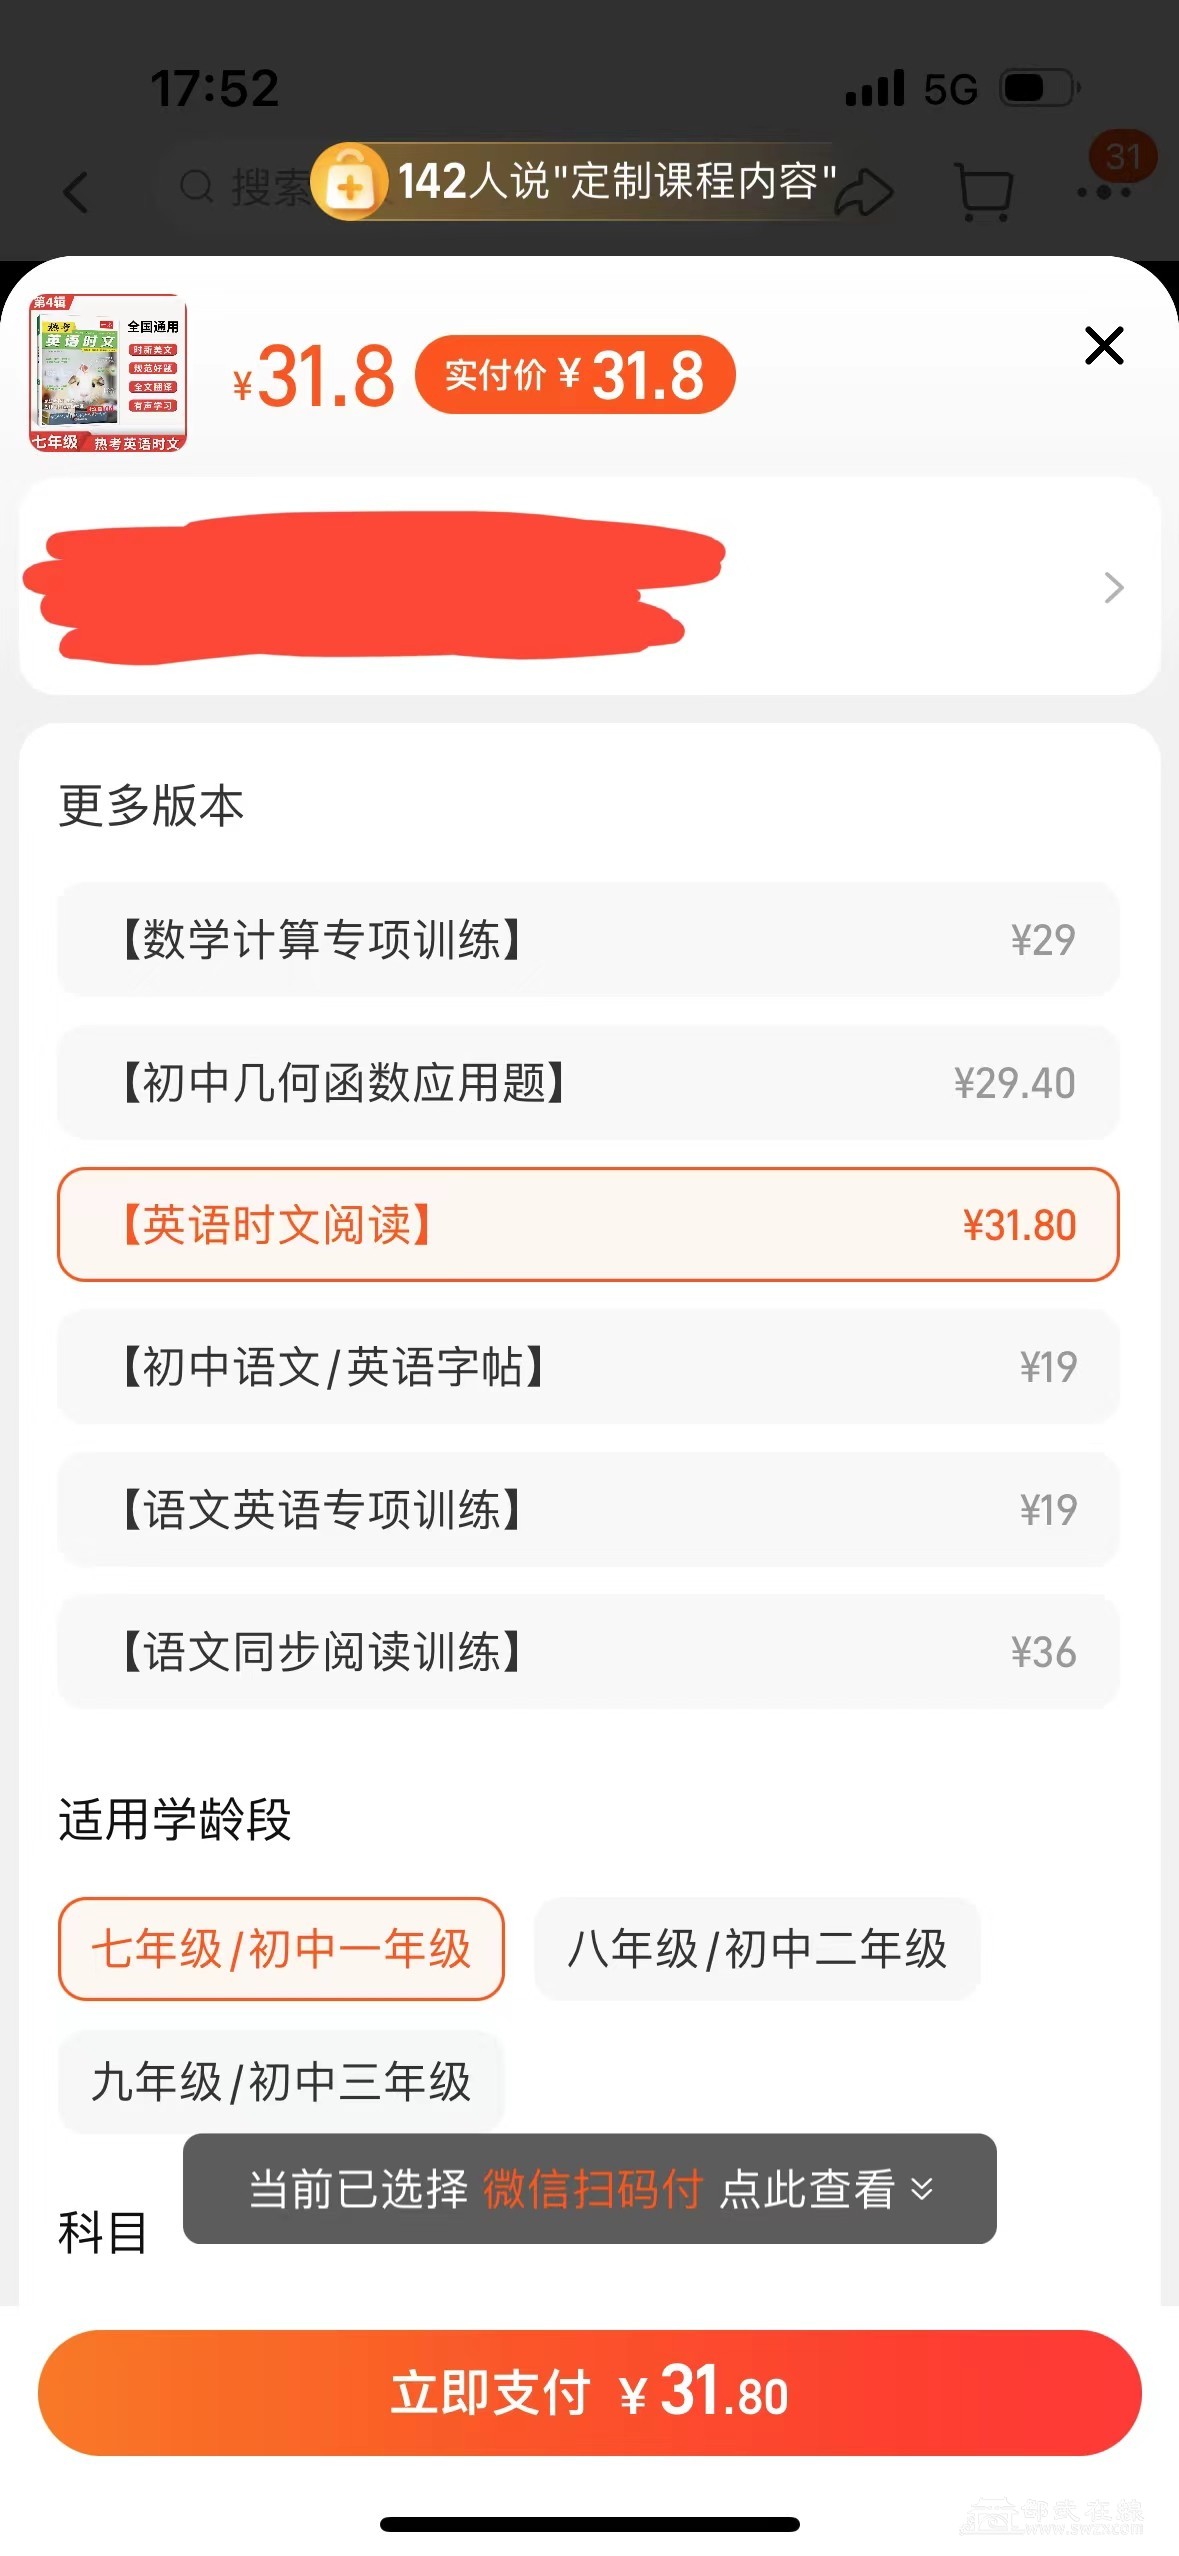Open the more options dots menu

[1104, 191]
